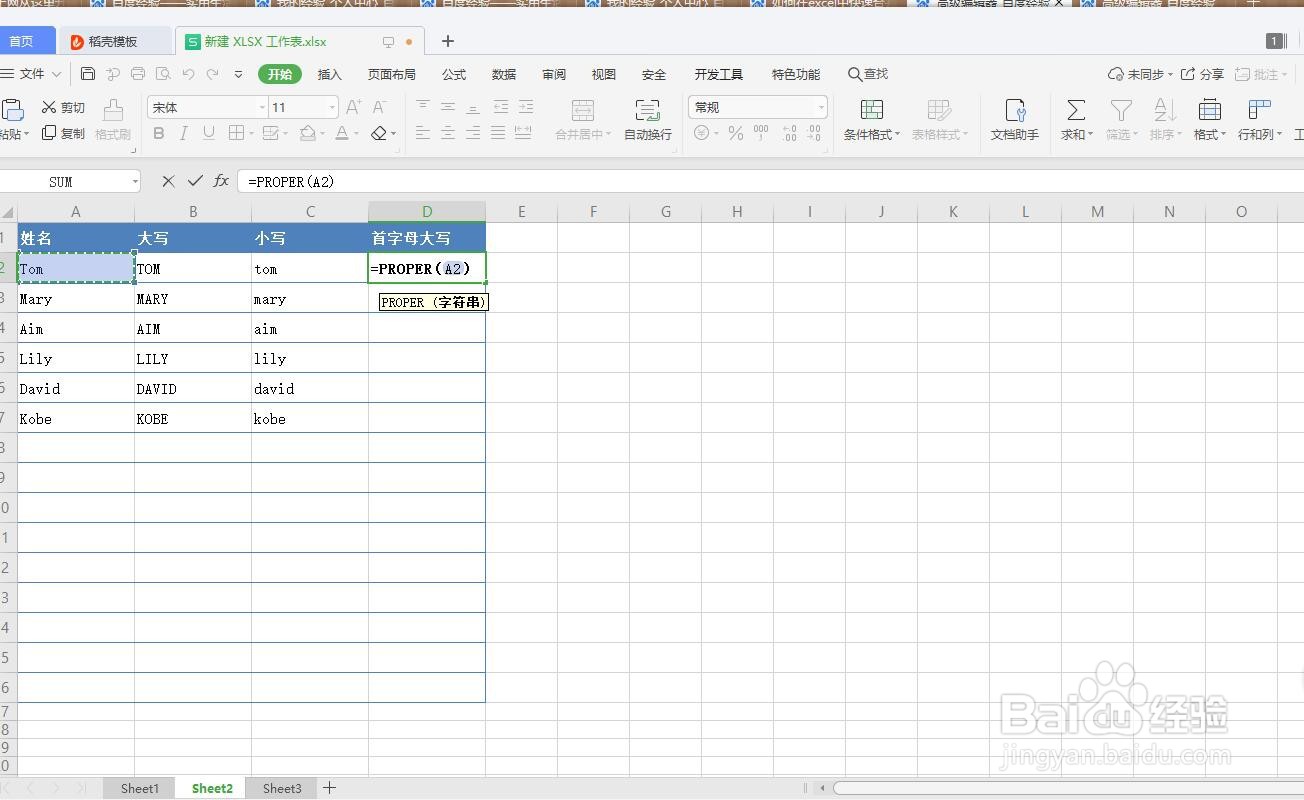Open the Document Assistant (文档助手)
The width and height of the screenshot is (1304, 800).
click(1015, 120)
